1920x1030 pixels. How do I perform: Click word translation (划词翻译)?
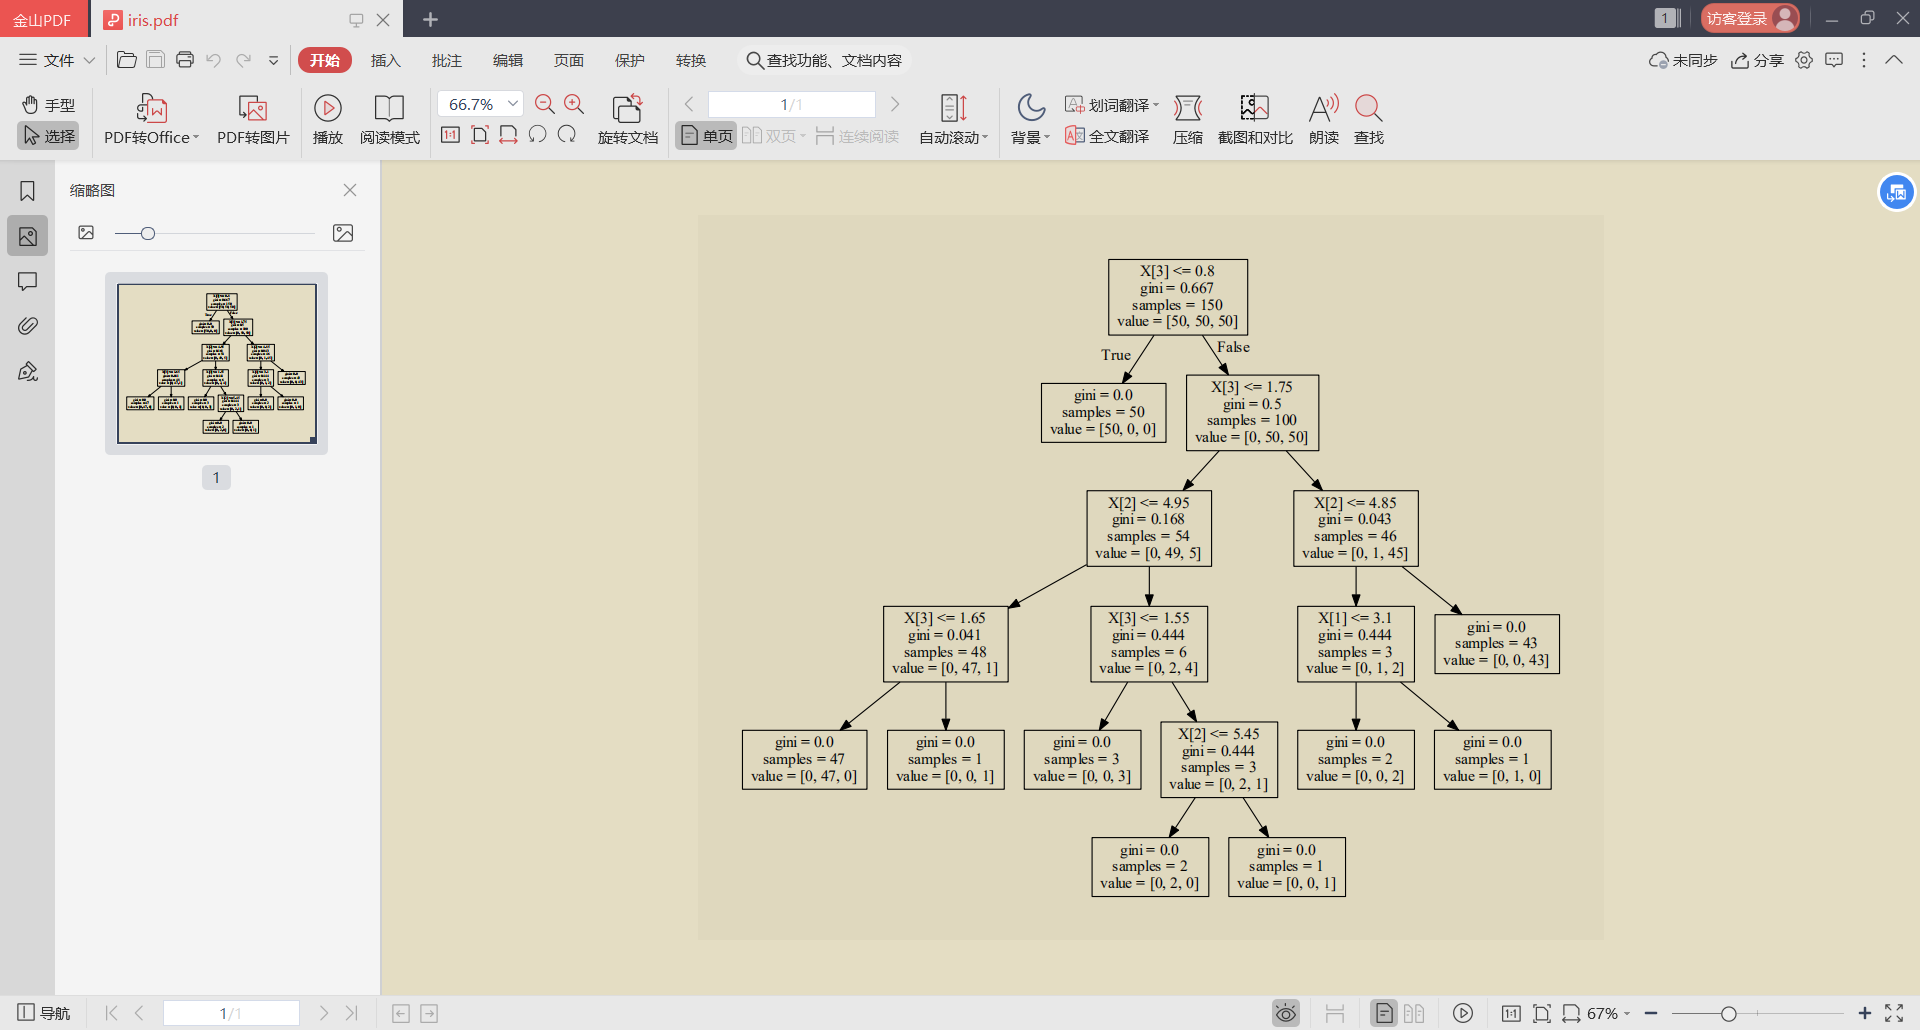point(1112,105)
